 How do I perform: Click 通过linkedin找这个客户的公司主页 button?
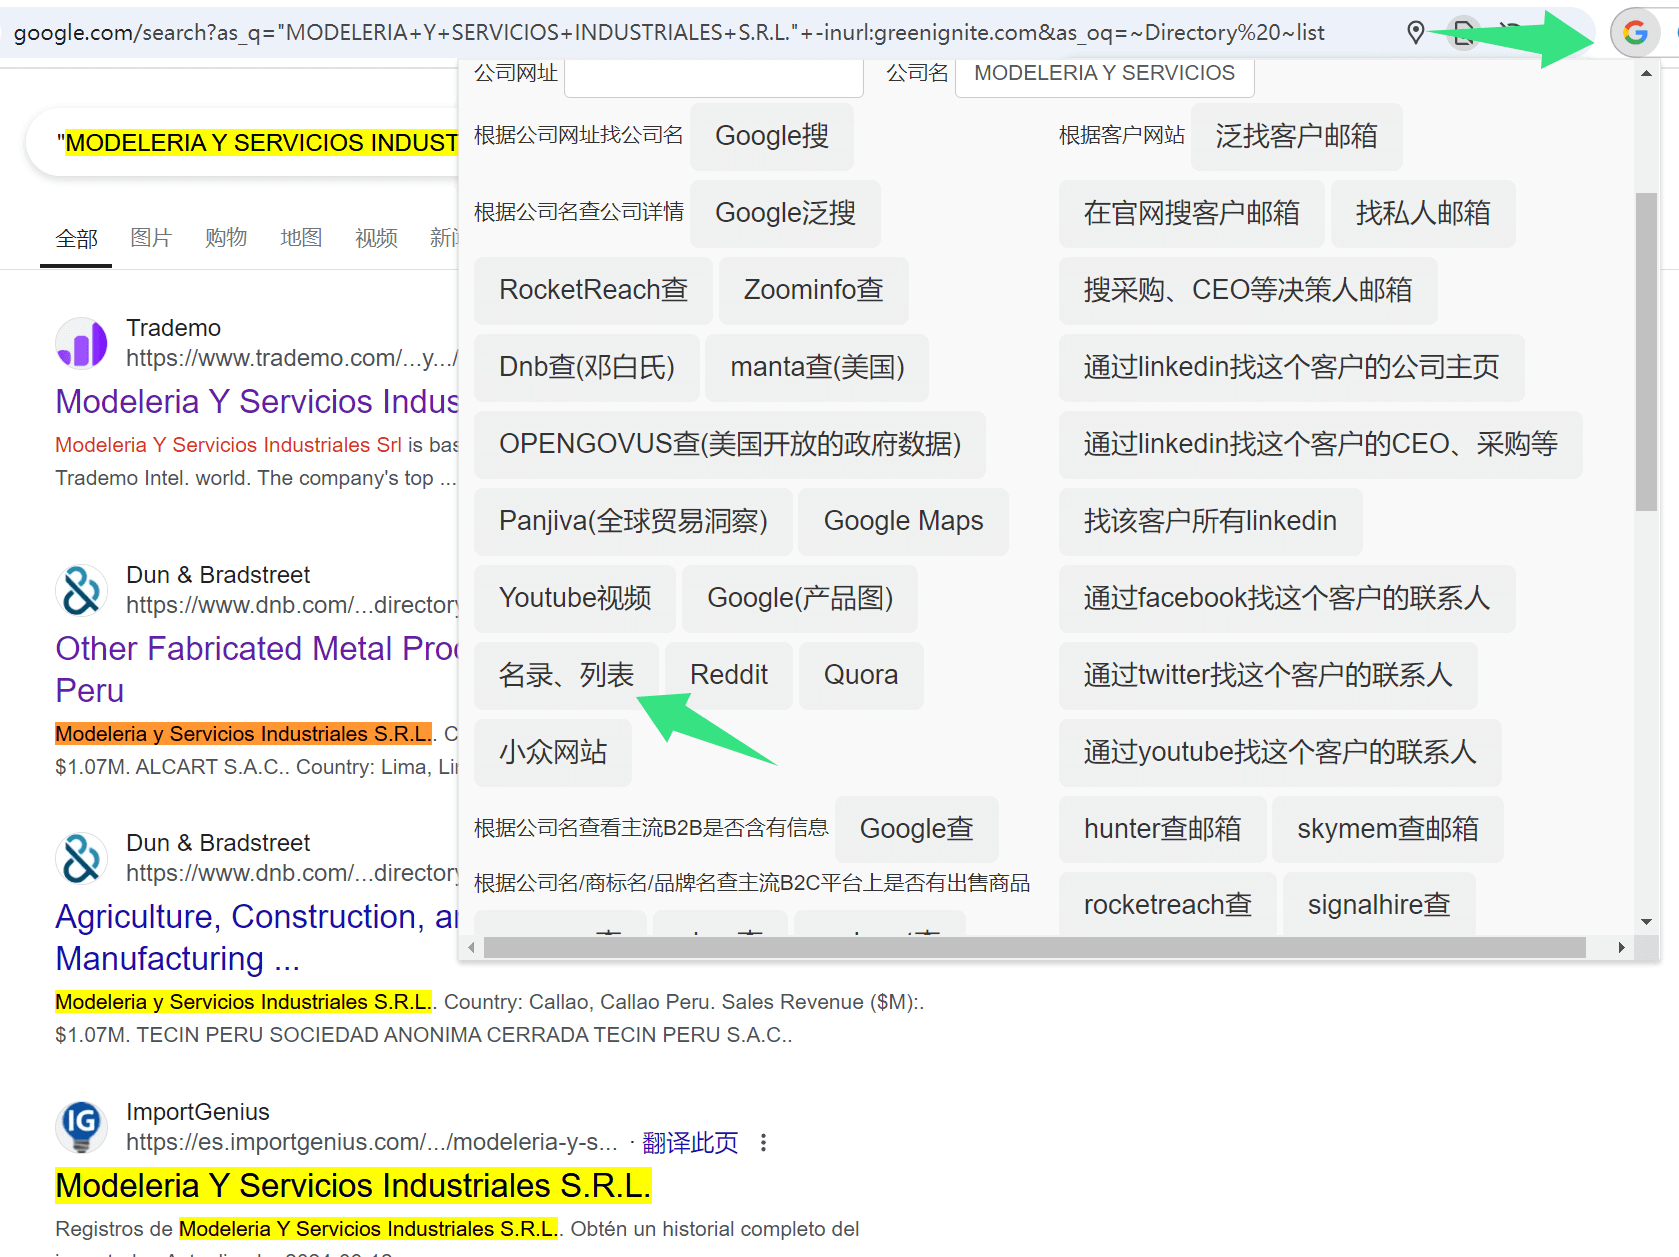(1292, 367)
